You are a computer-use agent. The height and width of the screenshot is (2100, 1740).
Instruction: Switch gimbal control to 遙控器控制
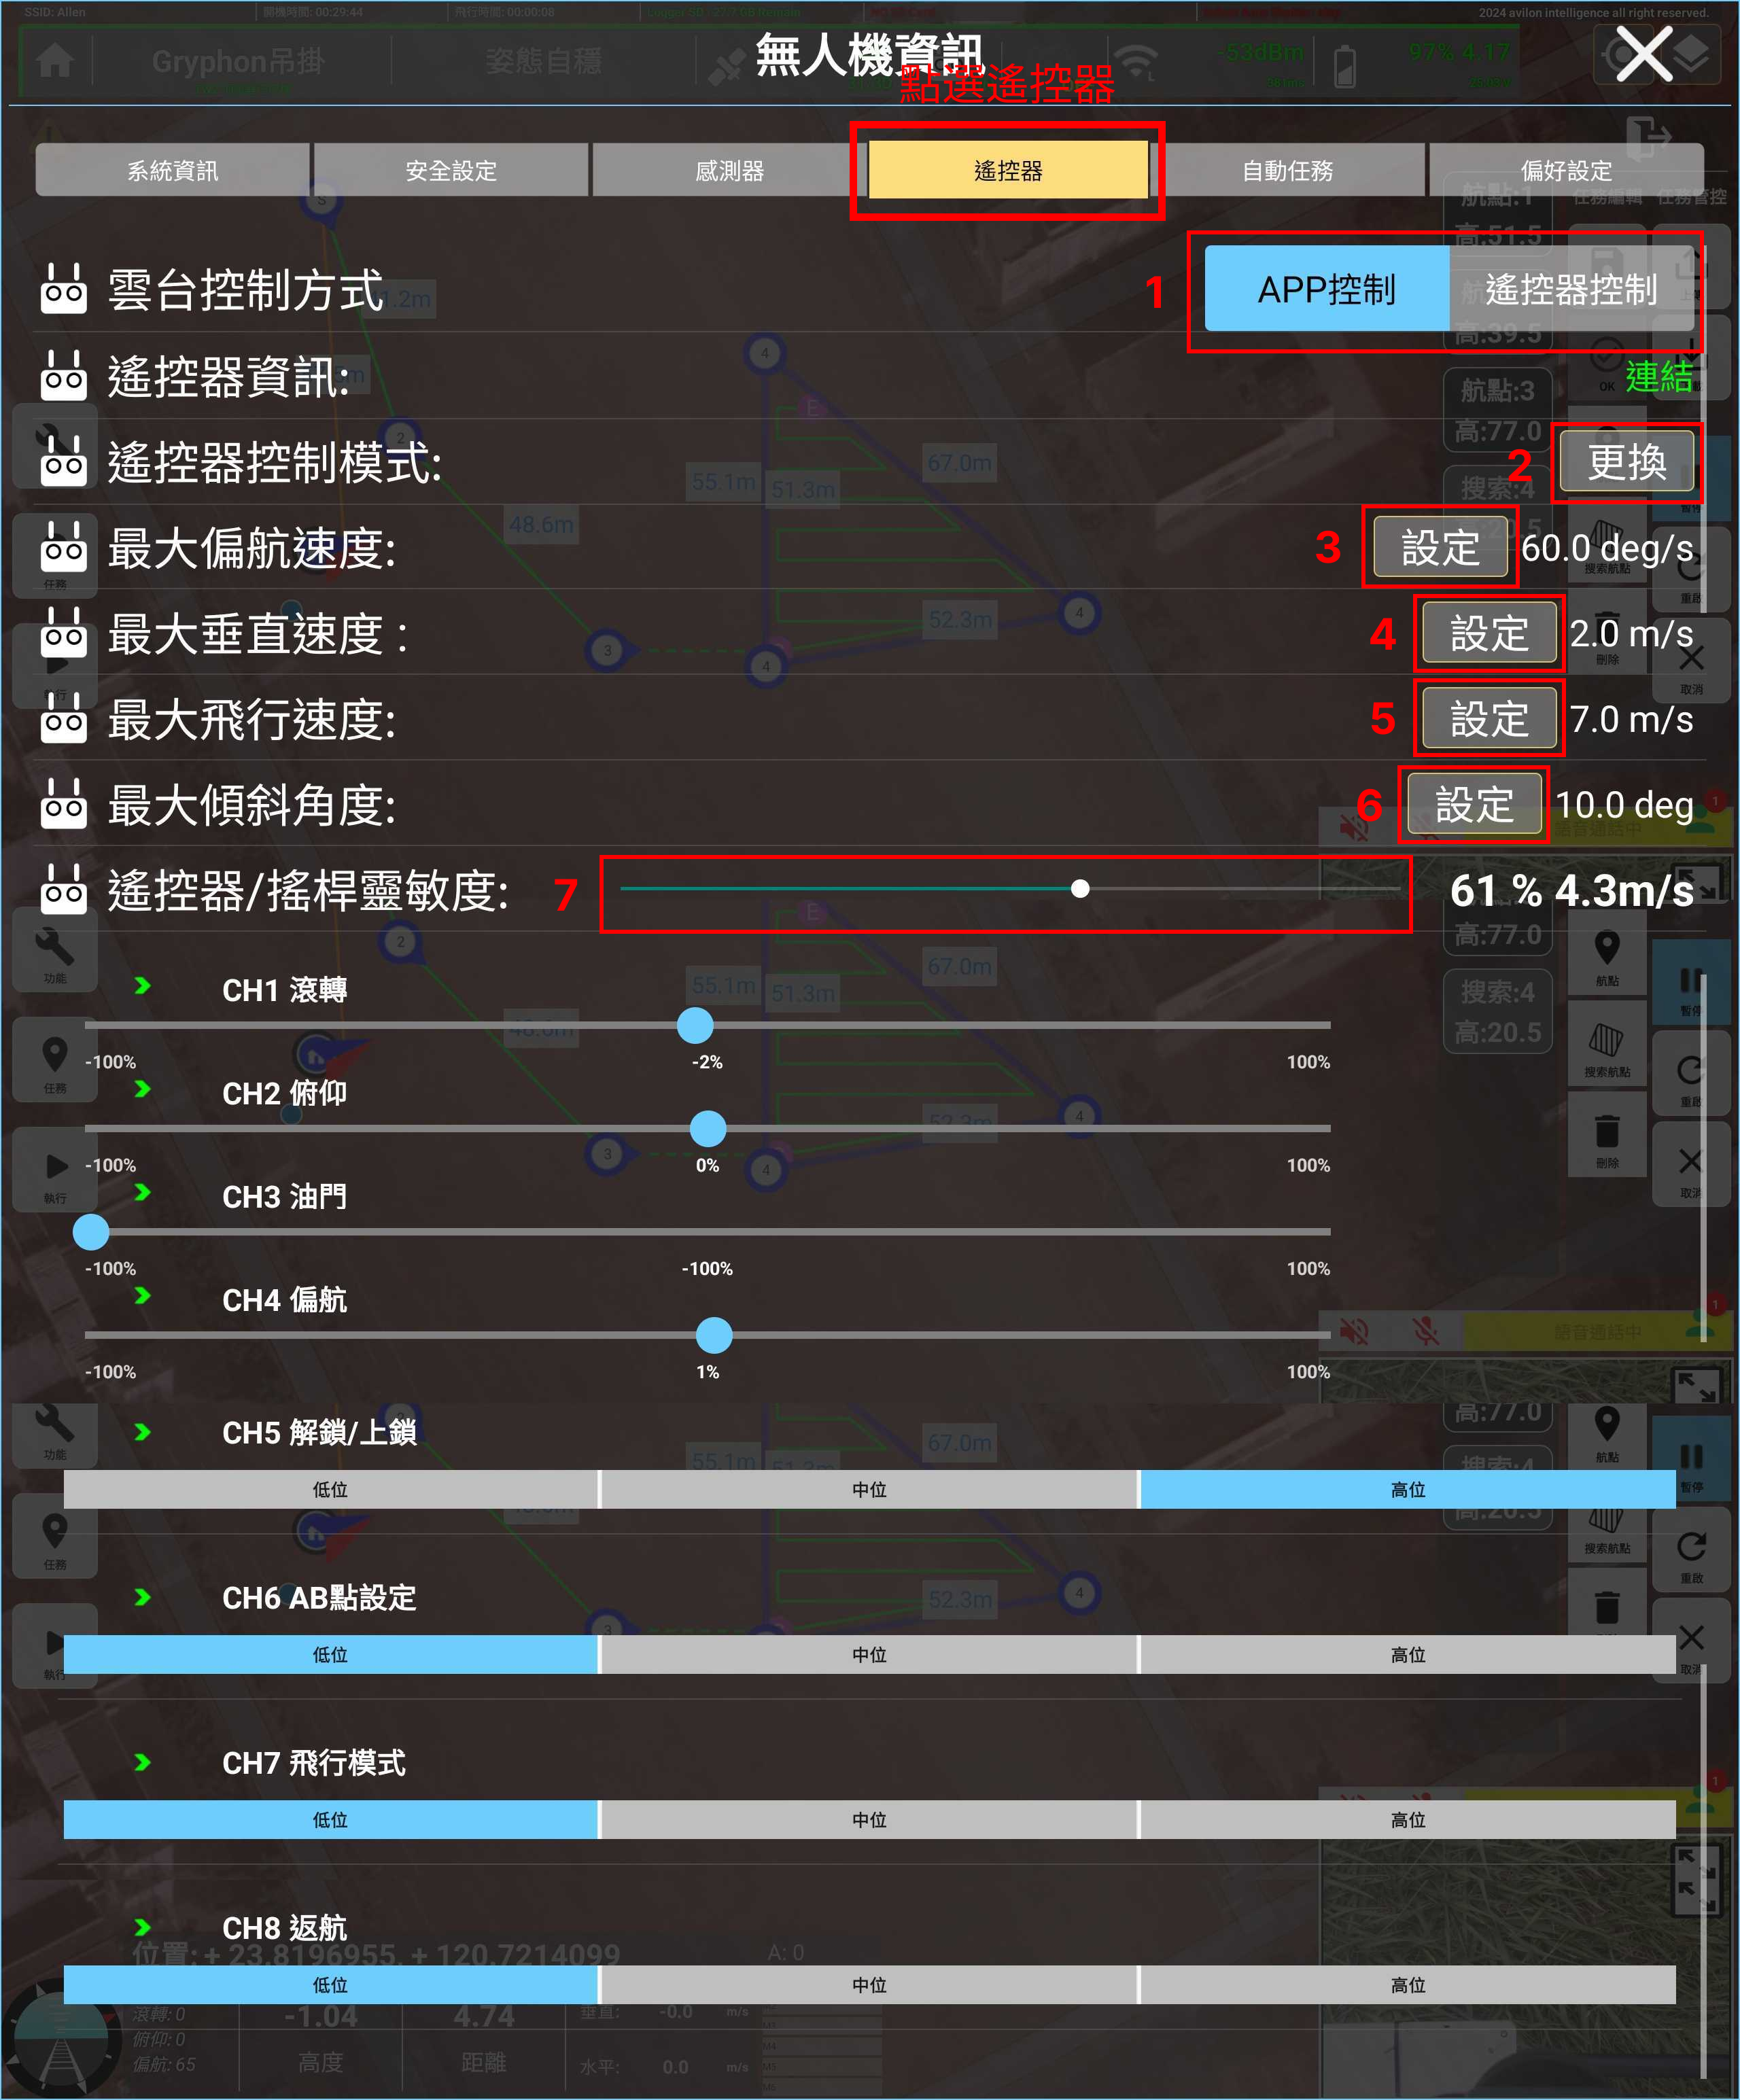click(x=1571, y=289)
